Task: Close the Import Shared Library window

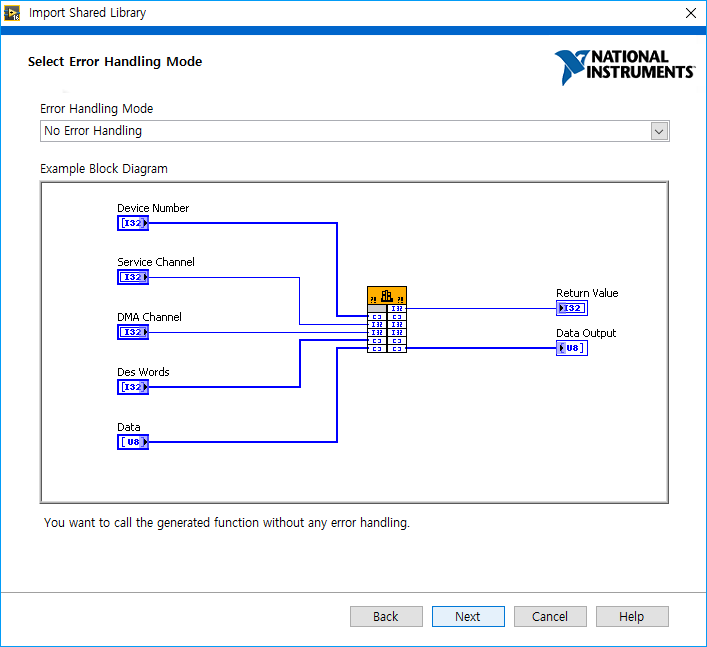Action: click(x=690, y=13)
